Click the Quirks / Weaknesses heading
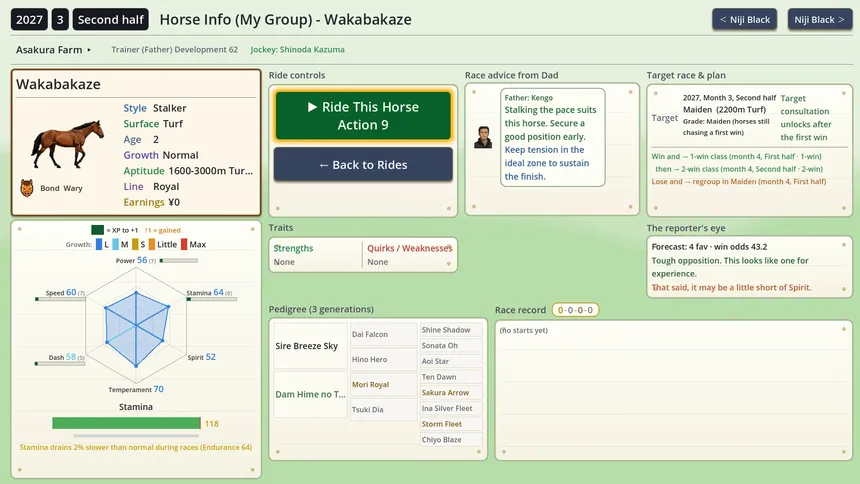This screenshot has width=860, height=484. coord(410,248)
